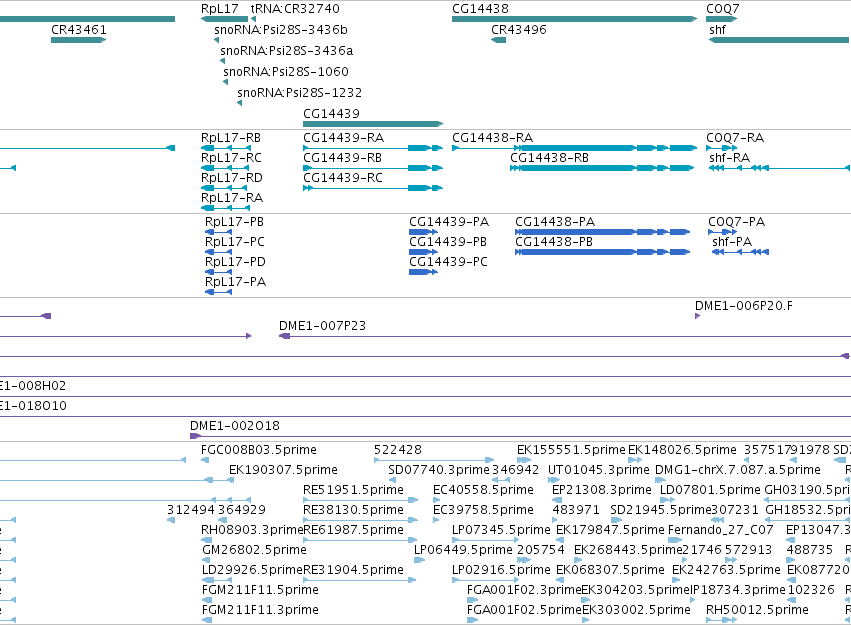This screenshot has width=851, height=625.
Task: Click the CG14438 gene bar
Action: click(x=574, y=19)
